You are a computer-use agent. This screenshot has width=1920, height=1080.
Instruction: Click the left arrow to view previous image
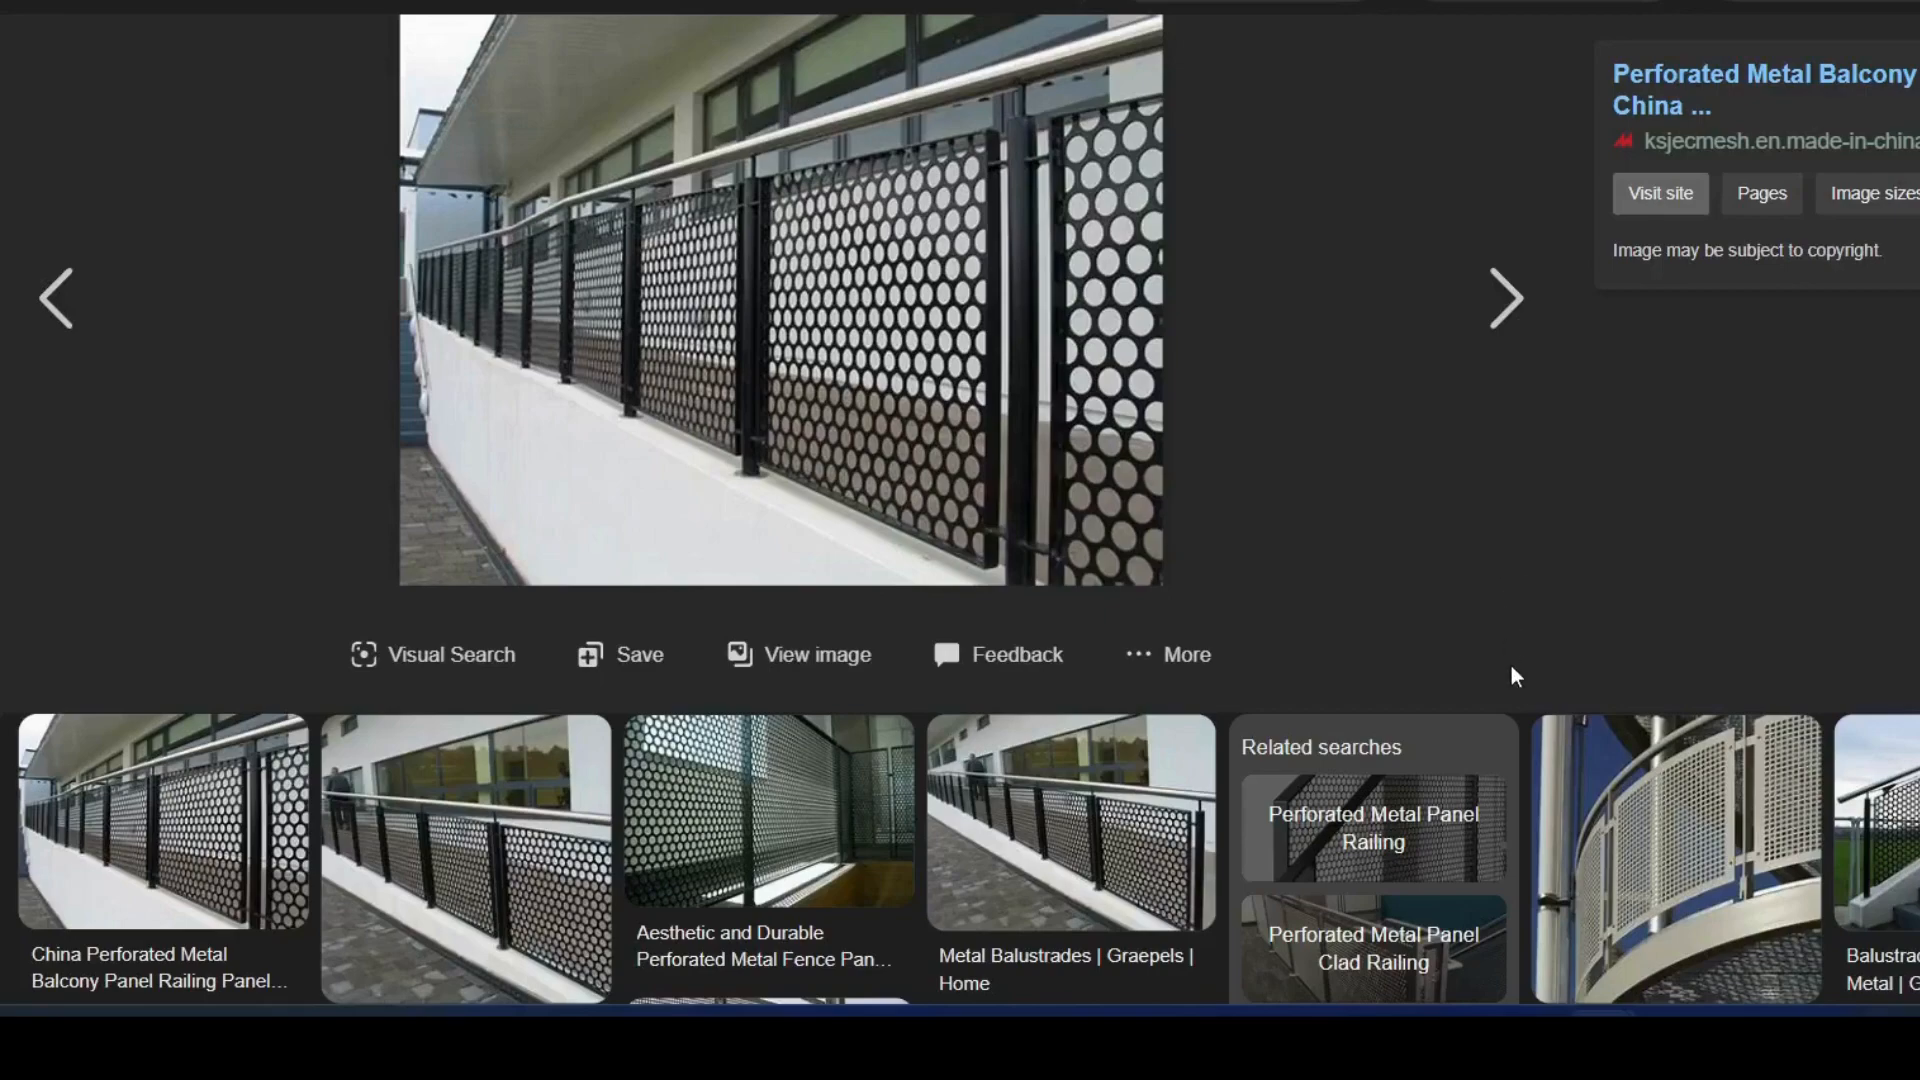point(56,297)
